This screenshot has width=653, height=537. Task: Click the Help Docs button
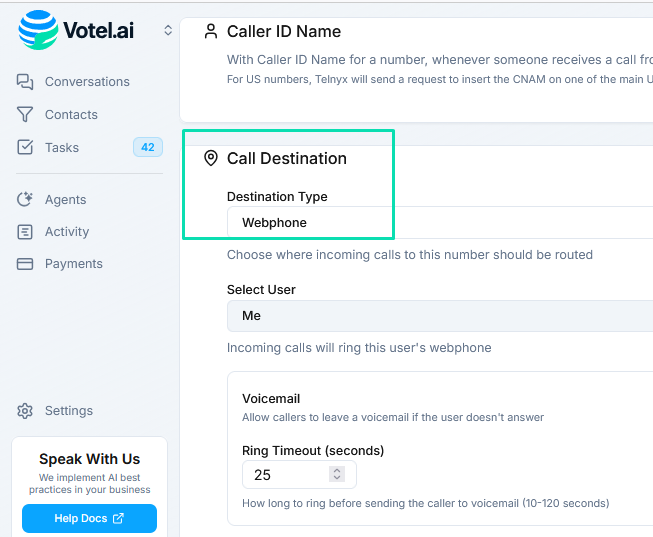click(x=89, y=518)
